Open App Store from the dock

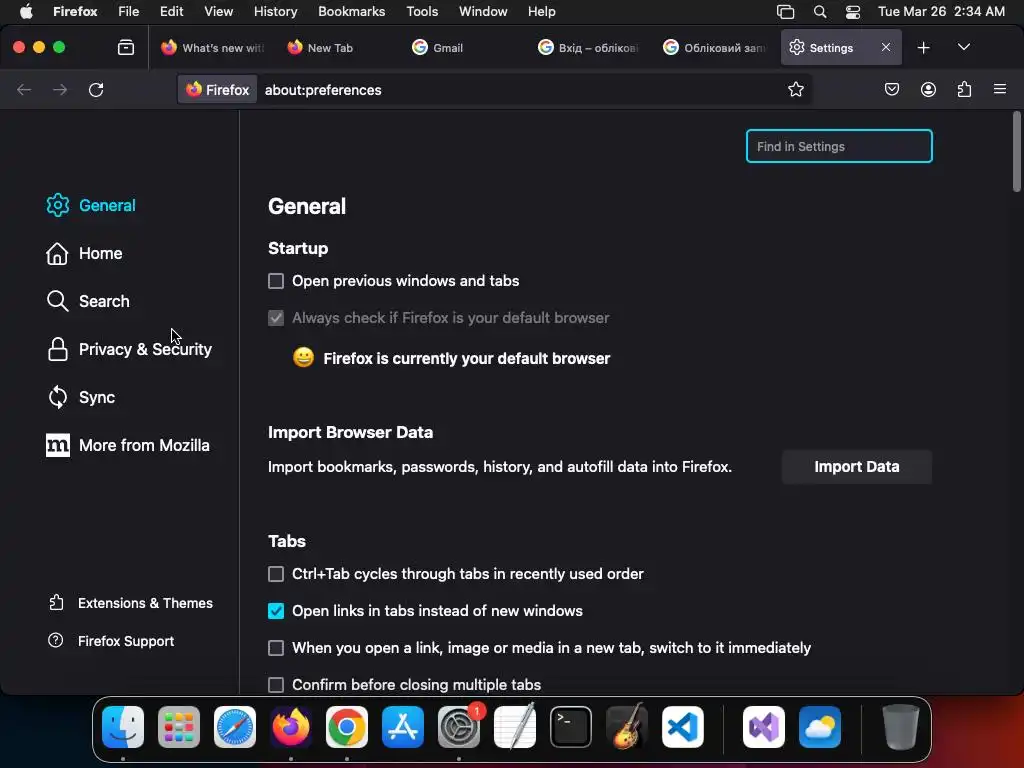pyautogui.click(x=403, y=727)
